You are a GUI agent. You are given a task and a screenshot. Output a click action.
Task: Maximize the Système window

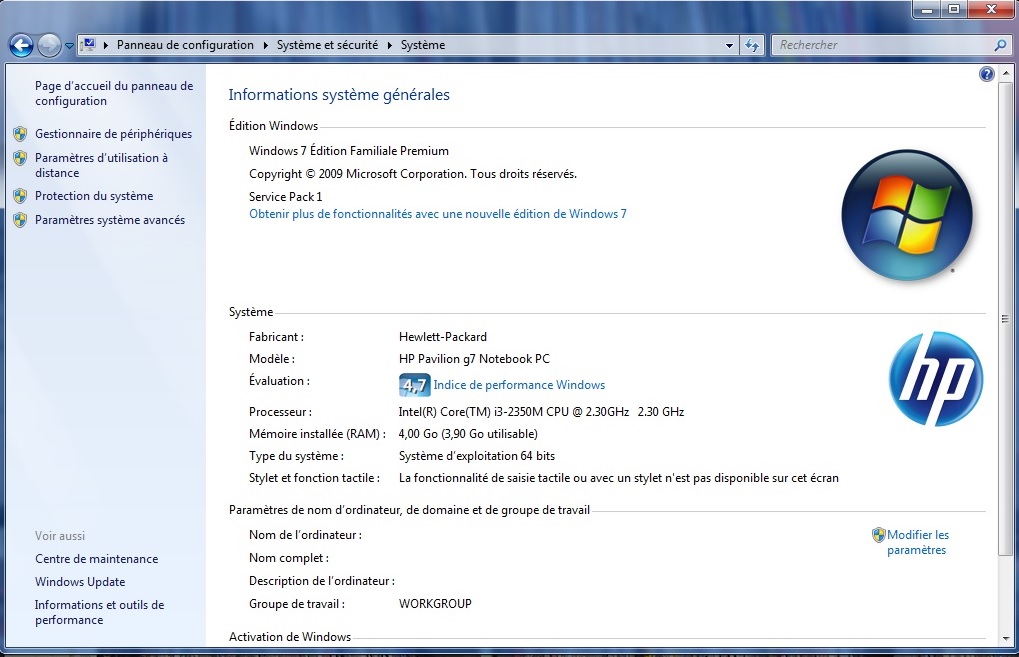pos(954,9)
